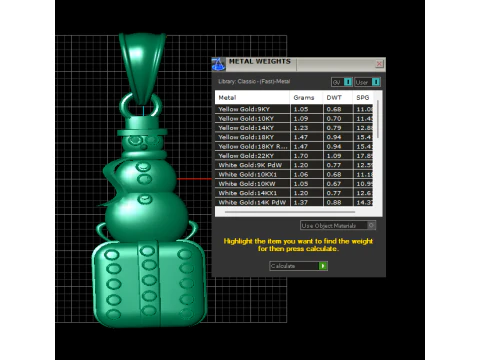Click the 0.67 DWT value for 10KW
The height and width of the screenshot is (360, 480).
(x=334, y=184)
